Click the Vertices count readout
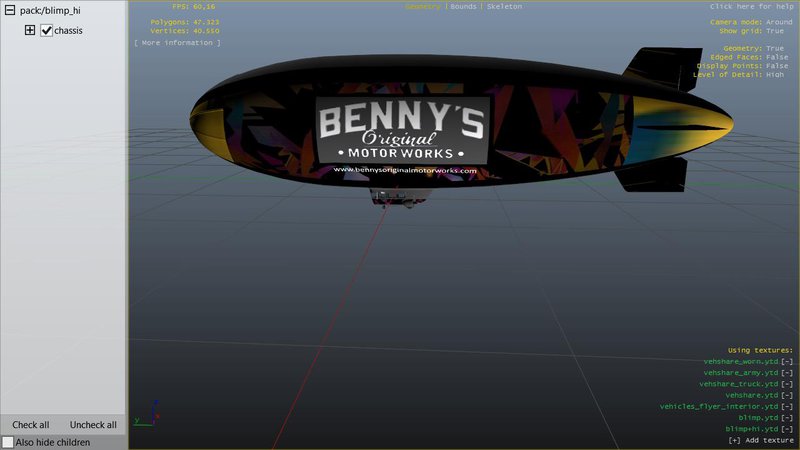The image size is (800, 450). tap(185, 31)
